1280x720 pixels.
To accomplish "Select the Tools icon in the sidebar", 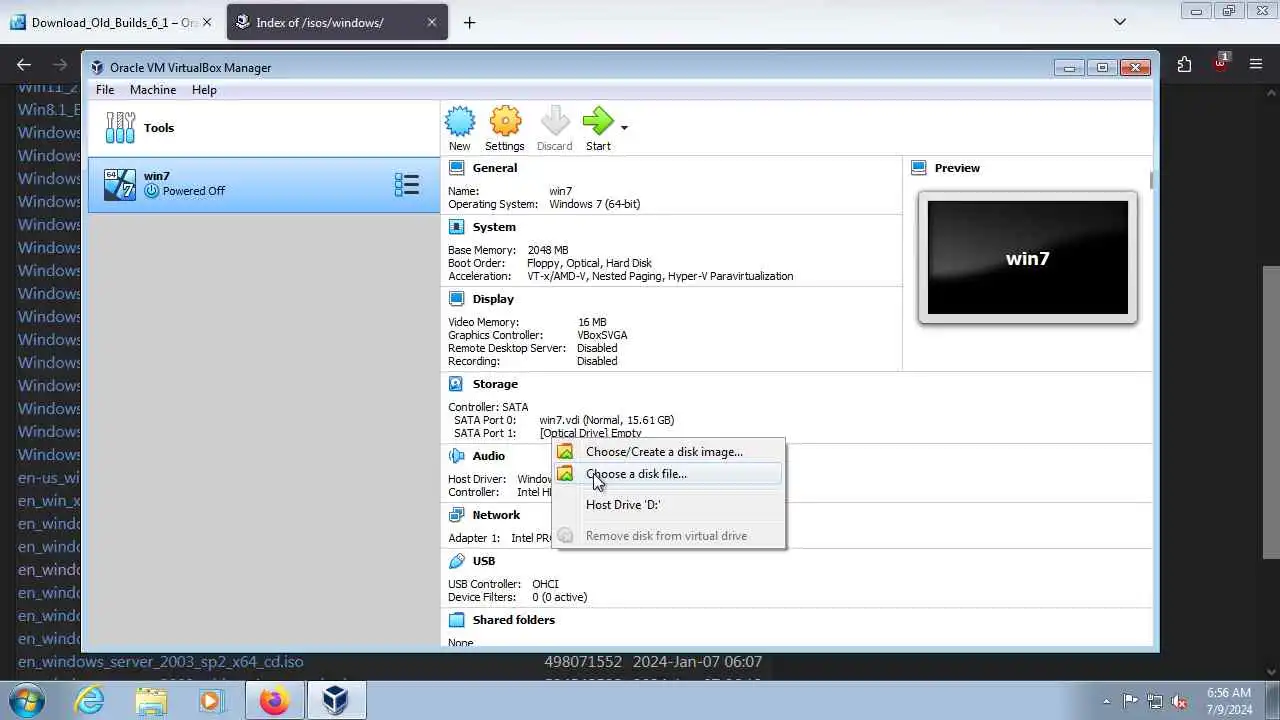I will [x=120, y=127].
